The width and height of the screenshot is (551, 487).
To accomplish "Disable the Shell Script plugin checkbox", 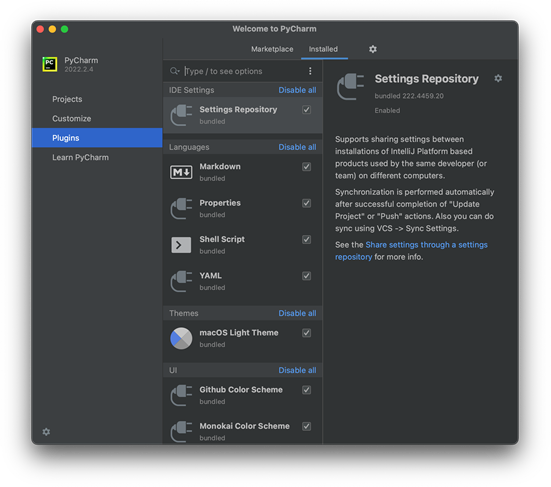I will point(306,239).
